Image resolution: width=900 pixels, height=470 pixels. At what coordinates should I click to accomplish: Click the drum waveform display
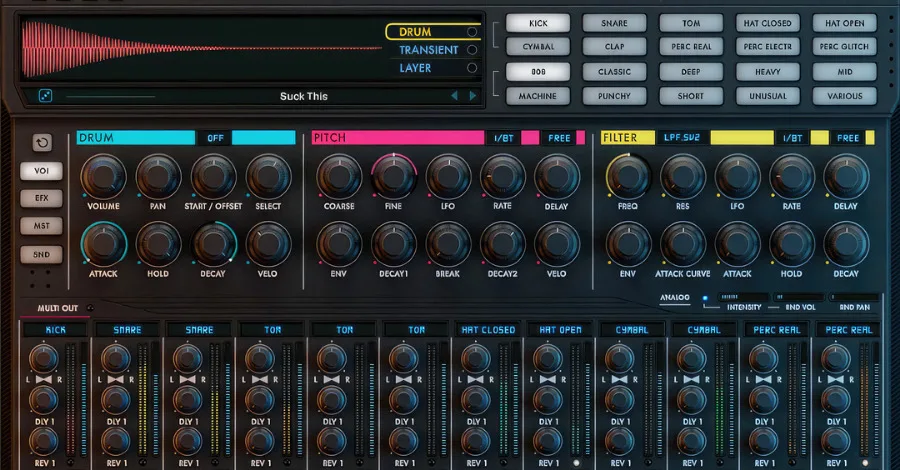tap(201, 49)
